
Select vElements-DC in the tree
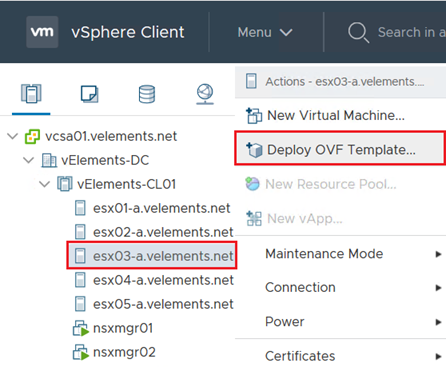105,160
